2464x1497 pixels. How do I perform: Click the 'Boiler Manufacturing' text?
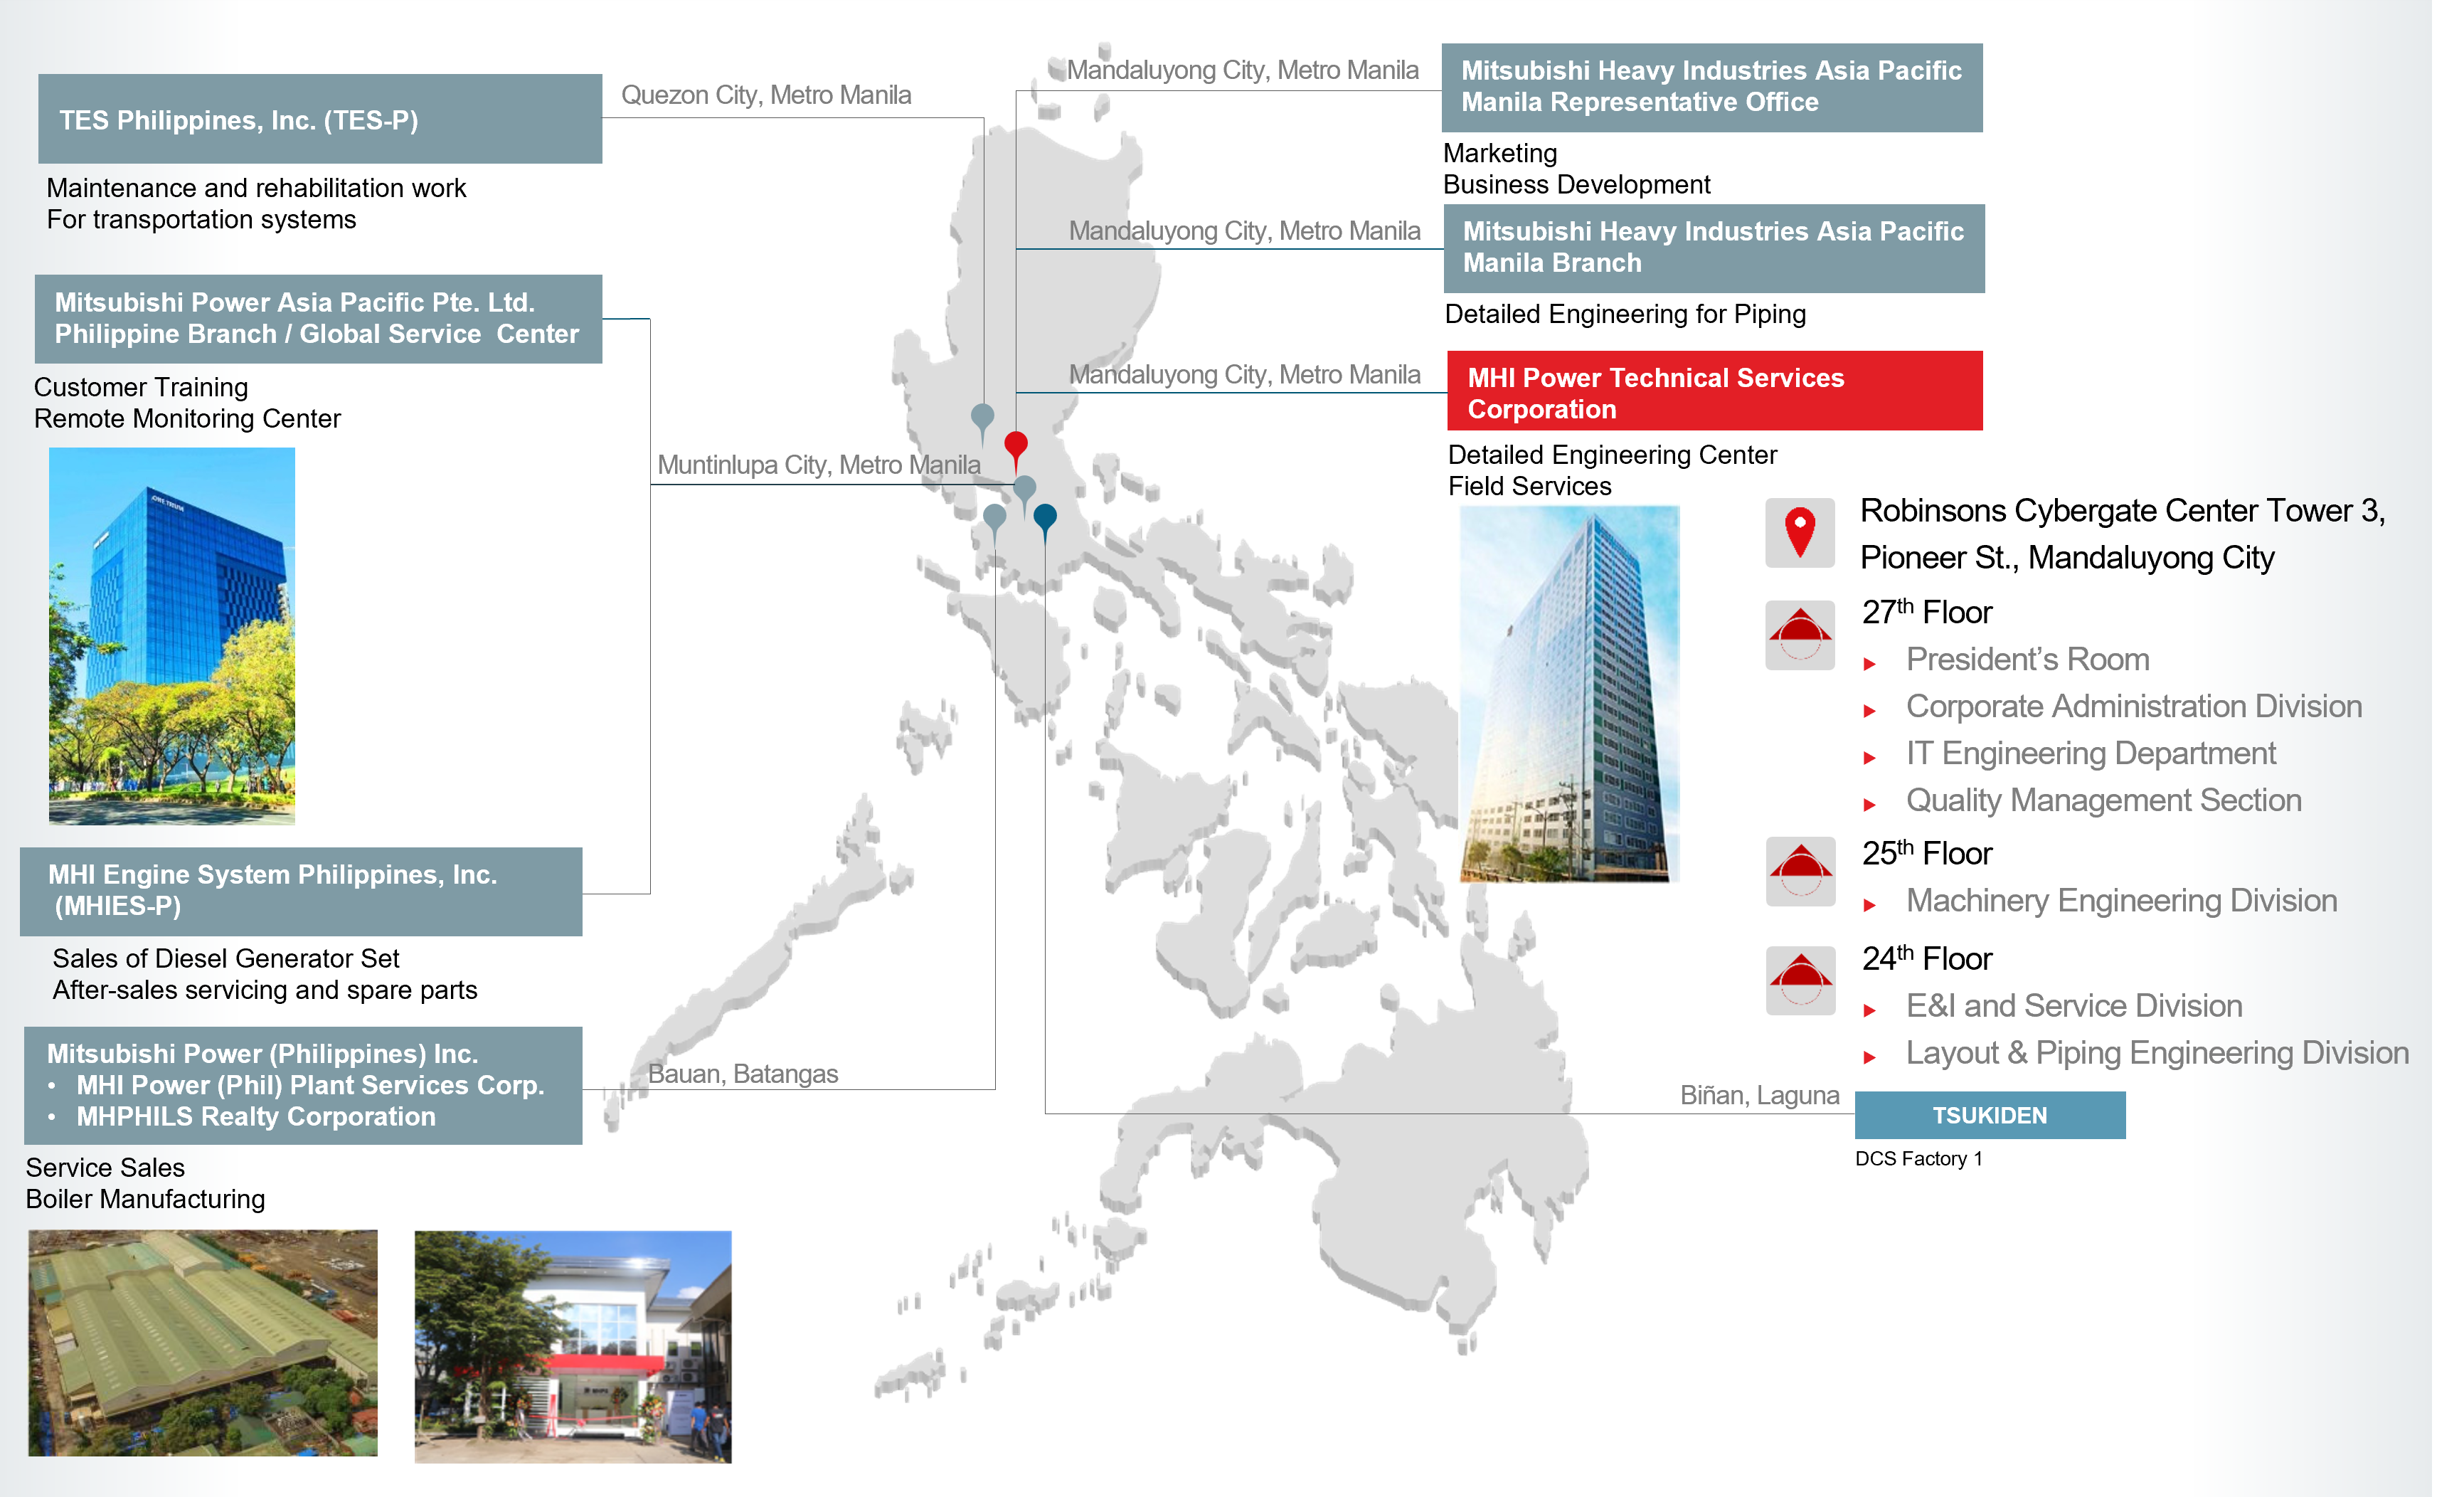pyautogui.click(x=145, y=1199)
